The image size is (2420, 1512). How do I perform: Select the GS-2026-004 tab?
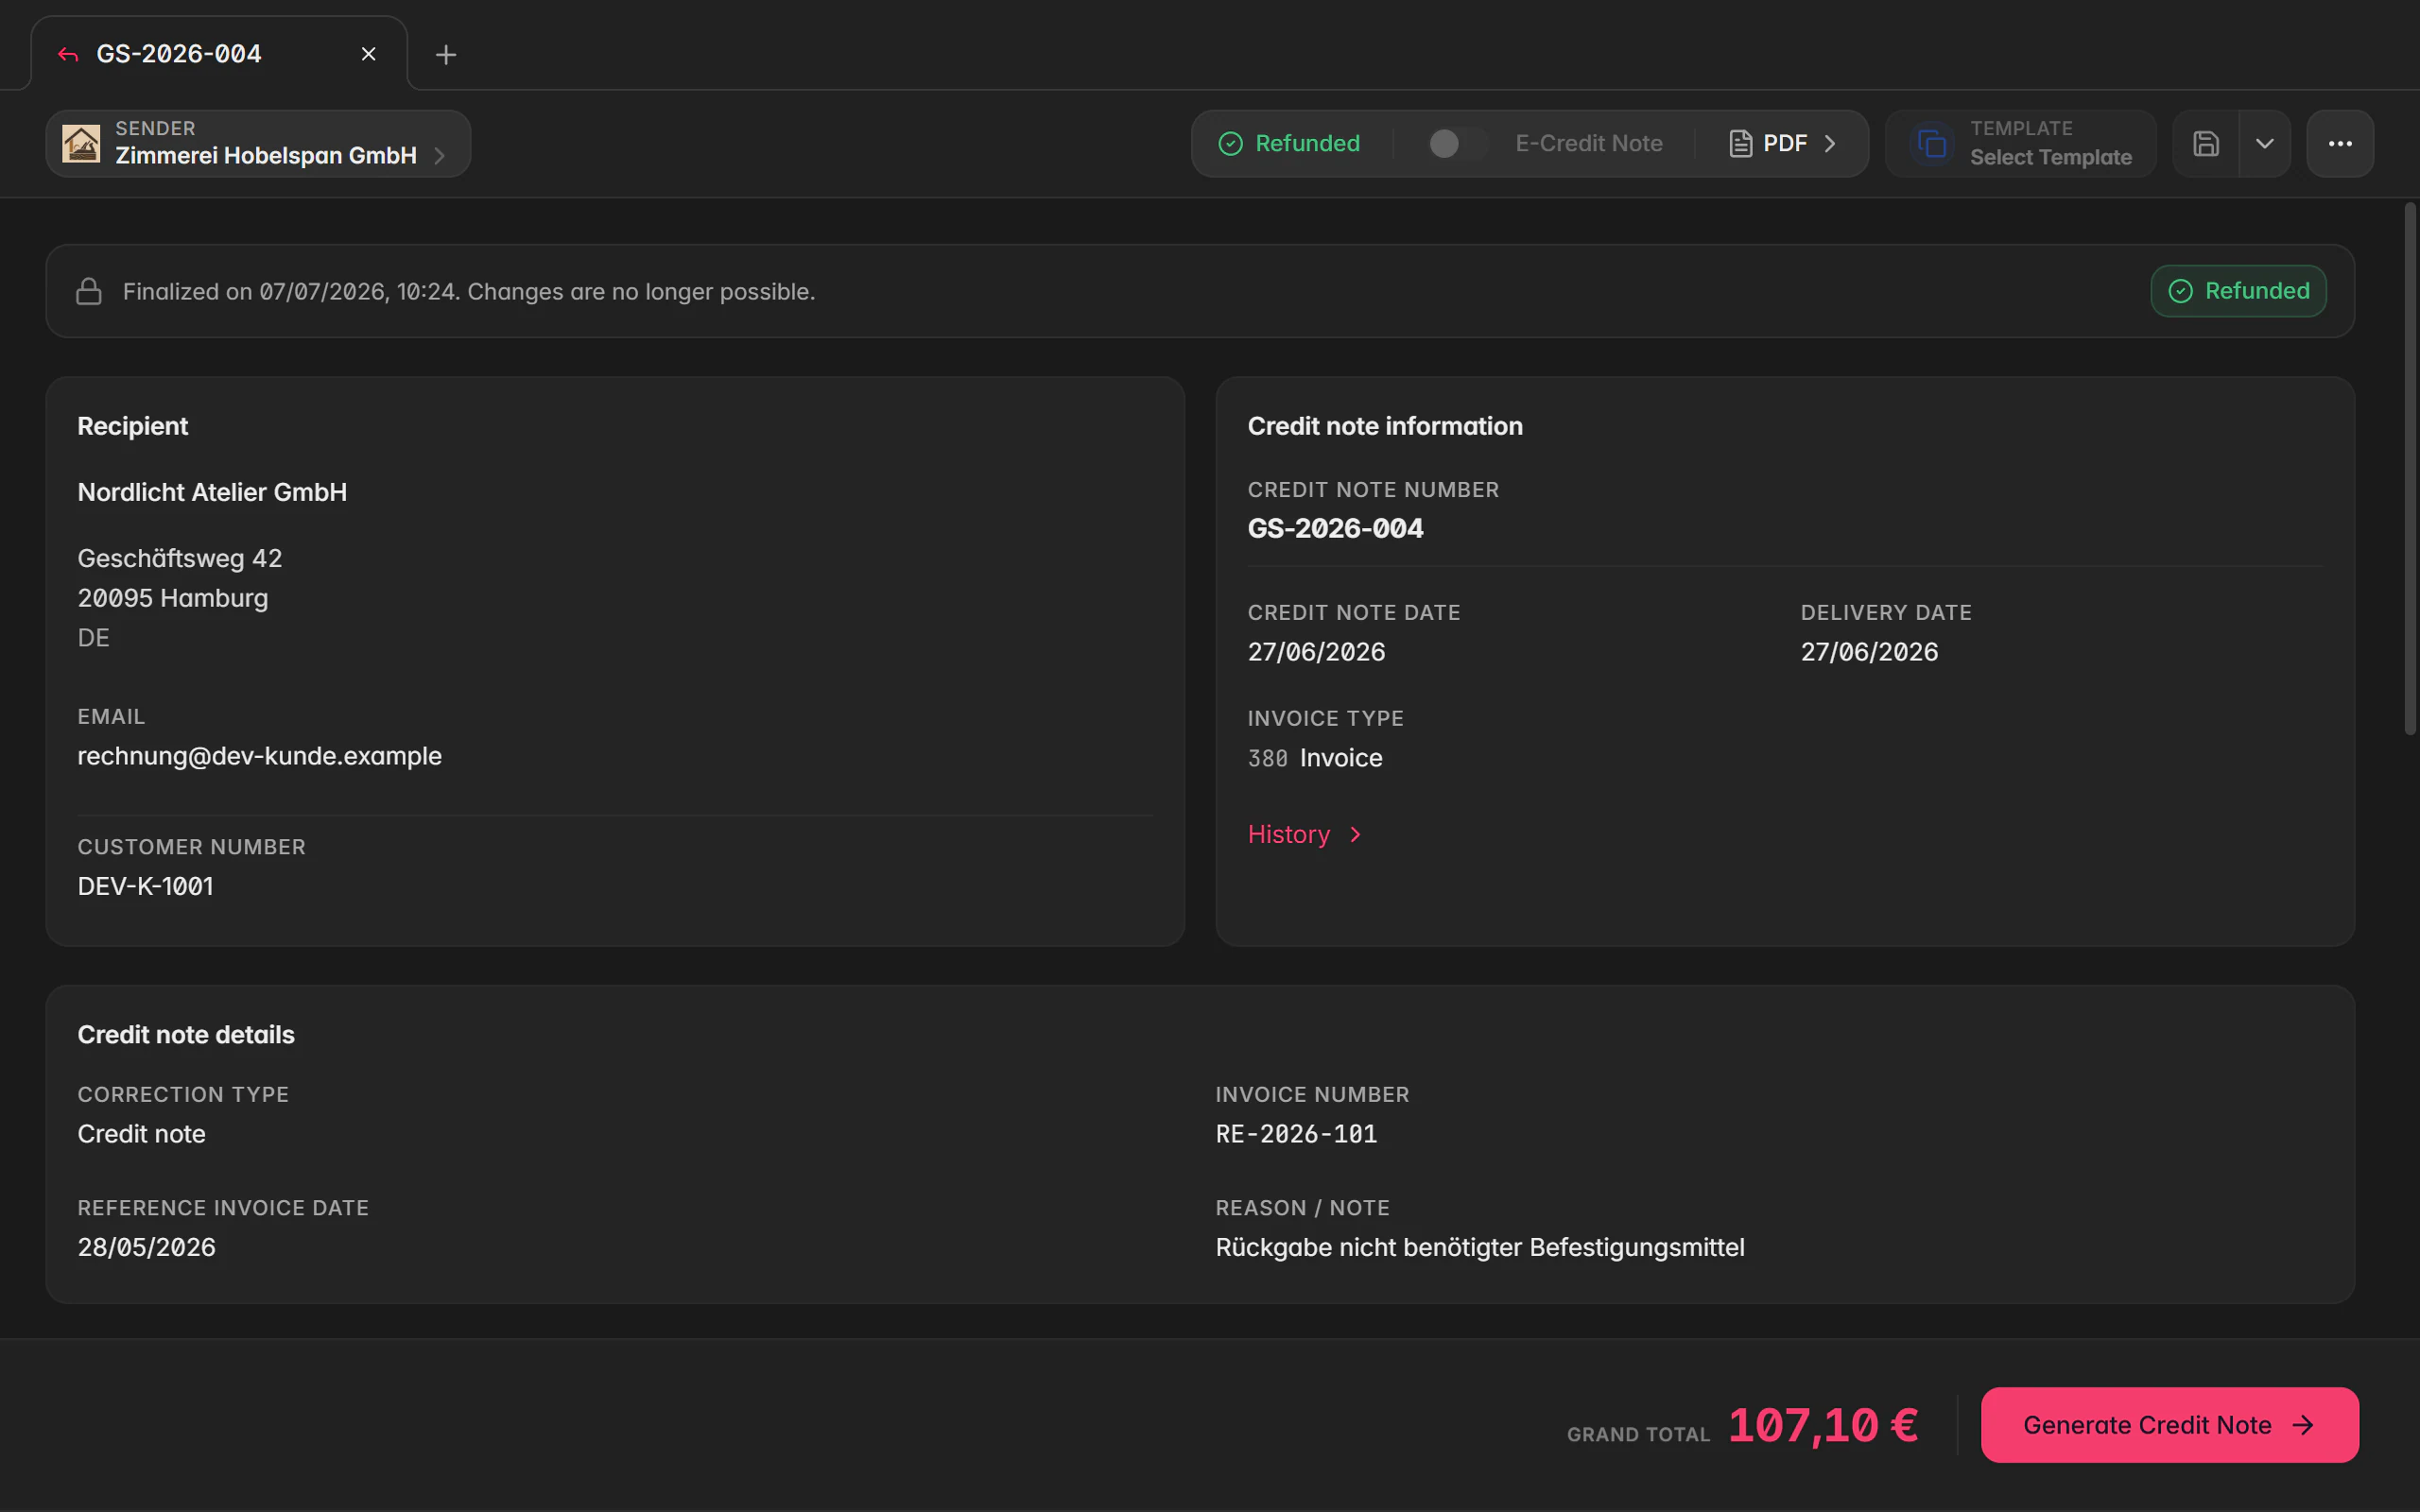tap(219, 54)
